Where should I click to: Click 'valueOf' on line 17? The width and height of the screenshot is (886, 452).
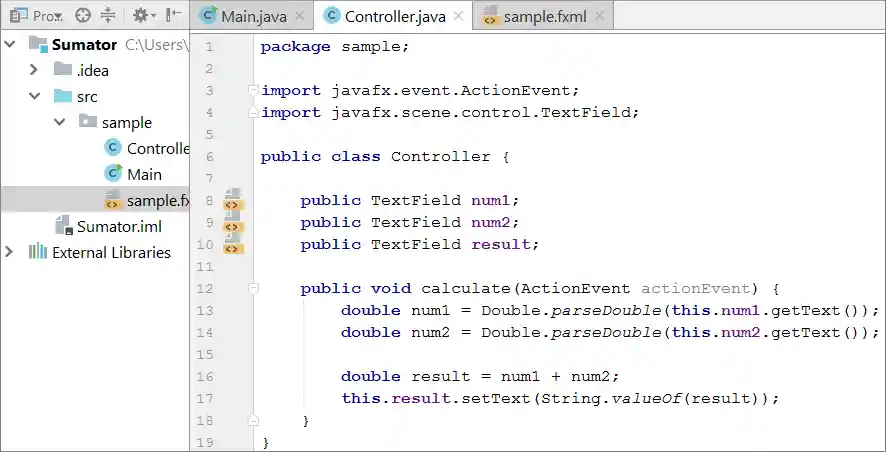pos(646,399)
